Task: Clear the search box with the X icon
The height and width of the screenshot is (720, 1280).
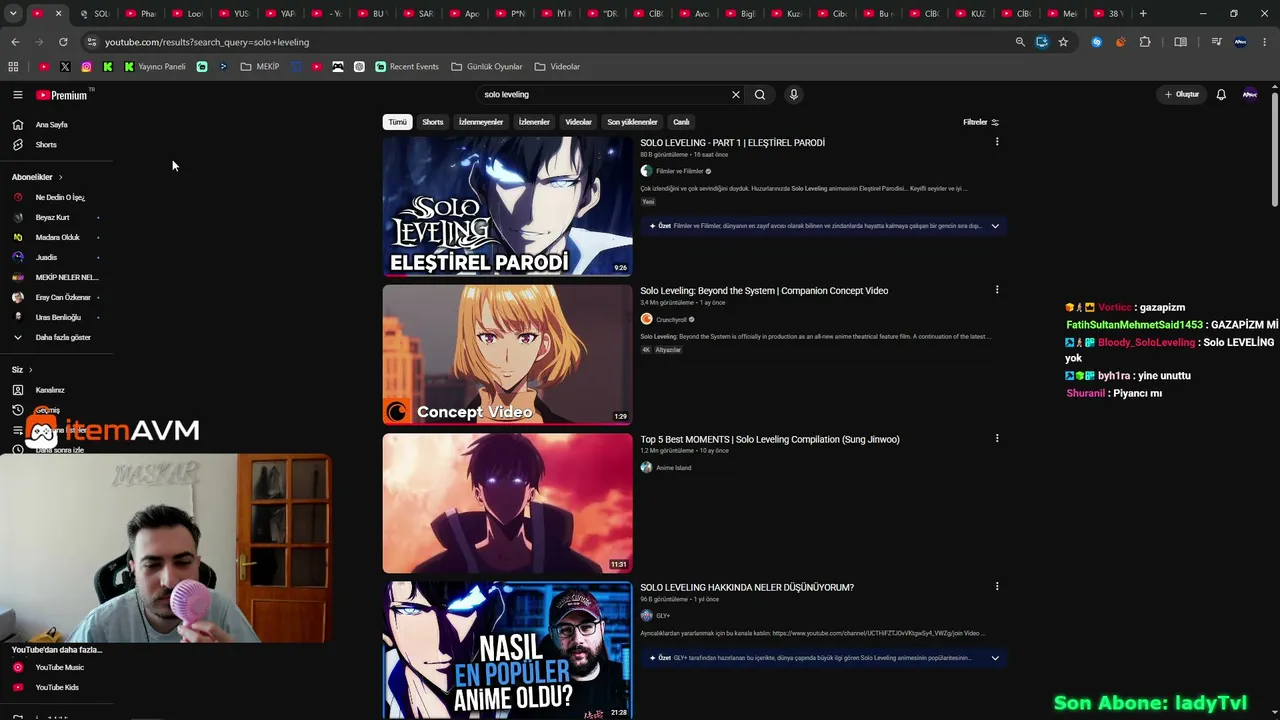Action: pyautogui.click(x=736, y=95)
